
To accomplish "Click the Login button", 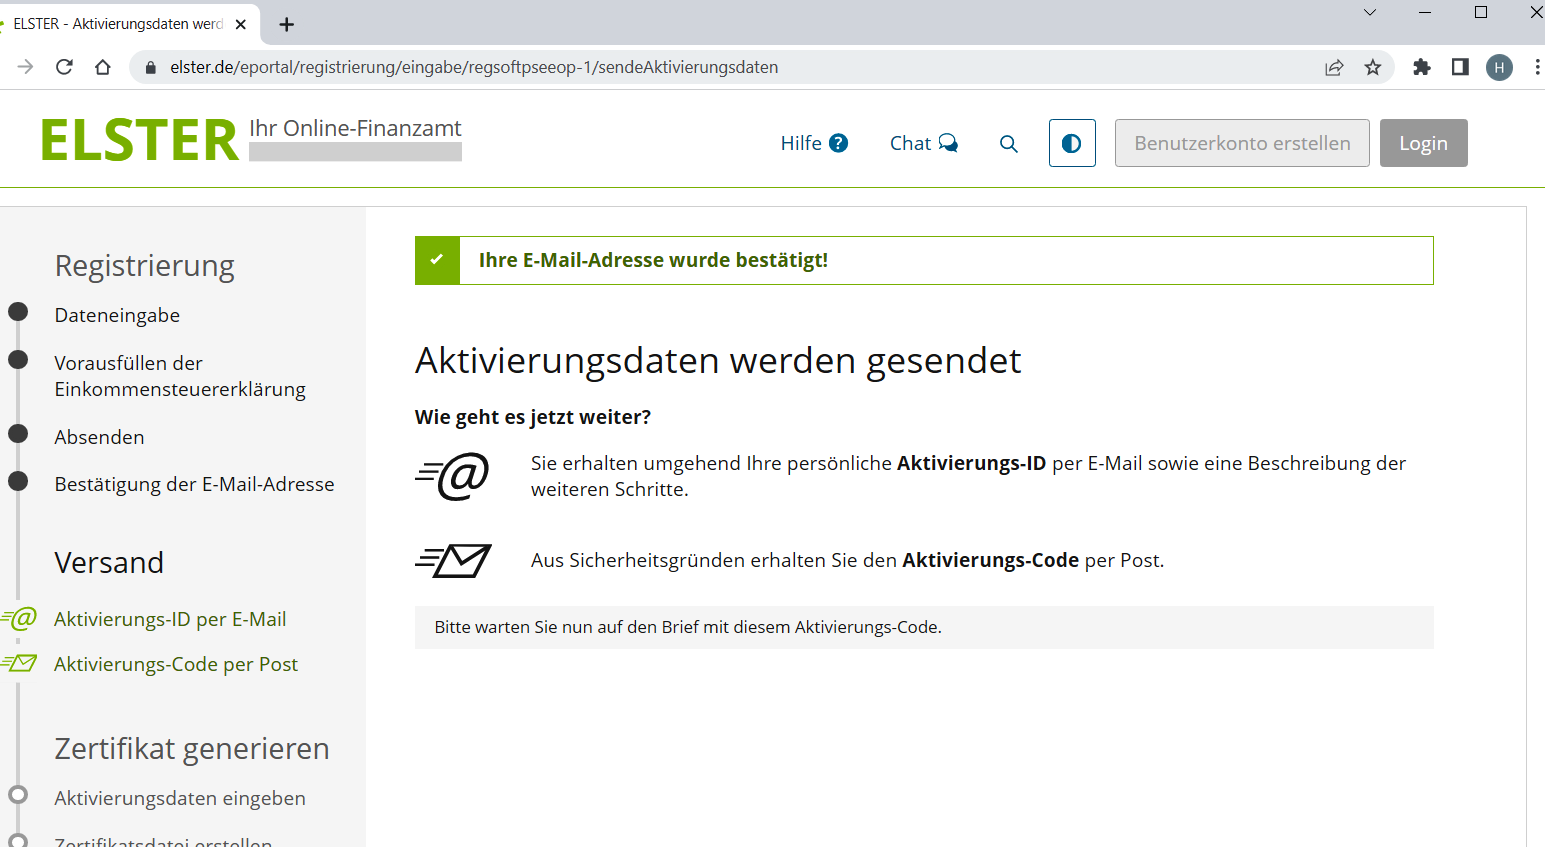I will (1423, 142).
